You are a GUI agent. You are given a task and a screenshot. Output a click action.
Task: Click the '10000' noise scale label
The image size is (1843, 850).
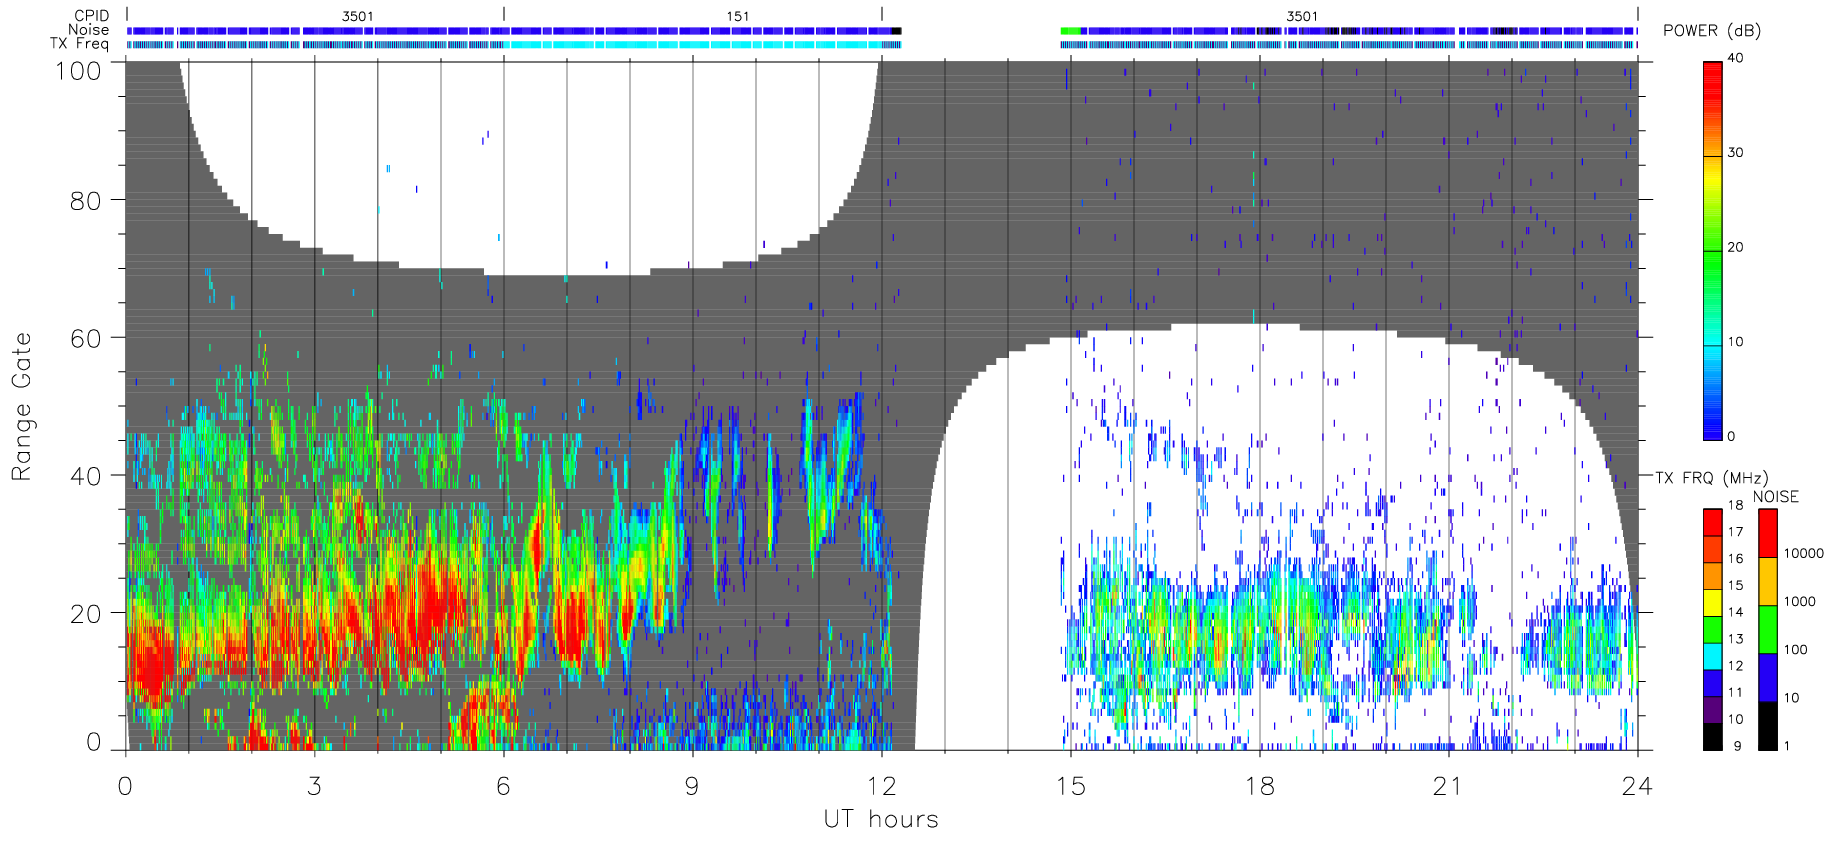click(1804, 553)
